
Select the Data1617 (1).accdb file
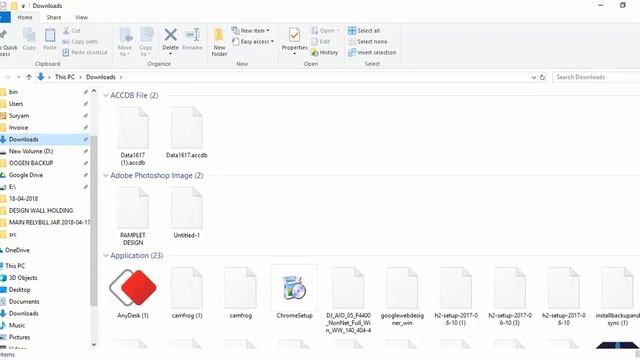click(133, 136)
